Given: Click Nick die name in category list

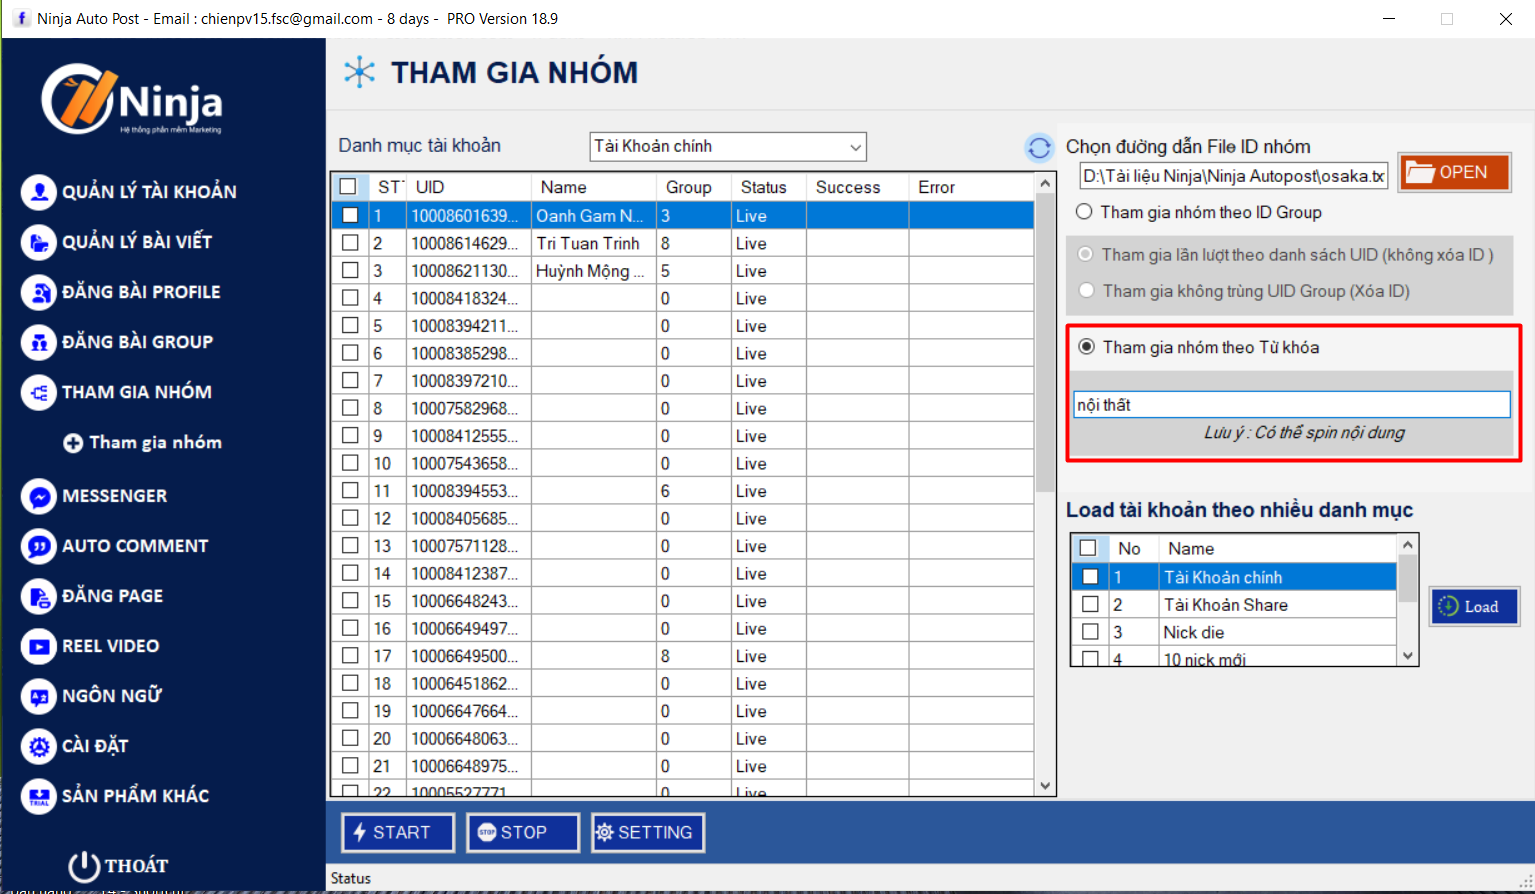Looking at the screenshot, I should tap(1277, 632).
